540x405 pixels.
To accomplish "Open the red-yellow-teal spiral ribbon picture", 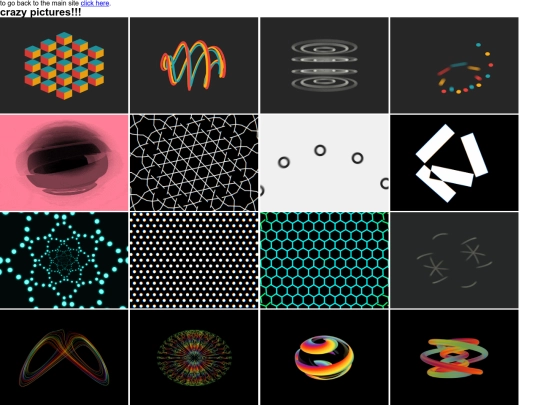I will [x=194, y=65].
